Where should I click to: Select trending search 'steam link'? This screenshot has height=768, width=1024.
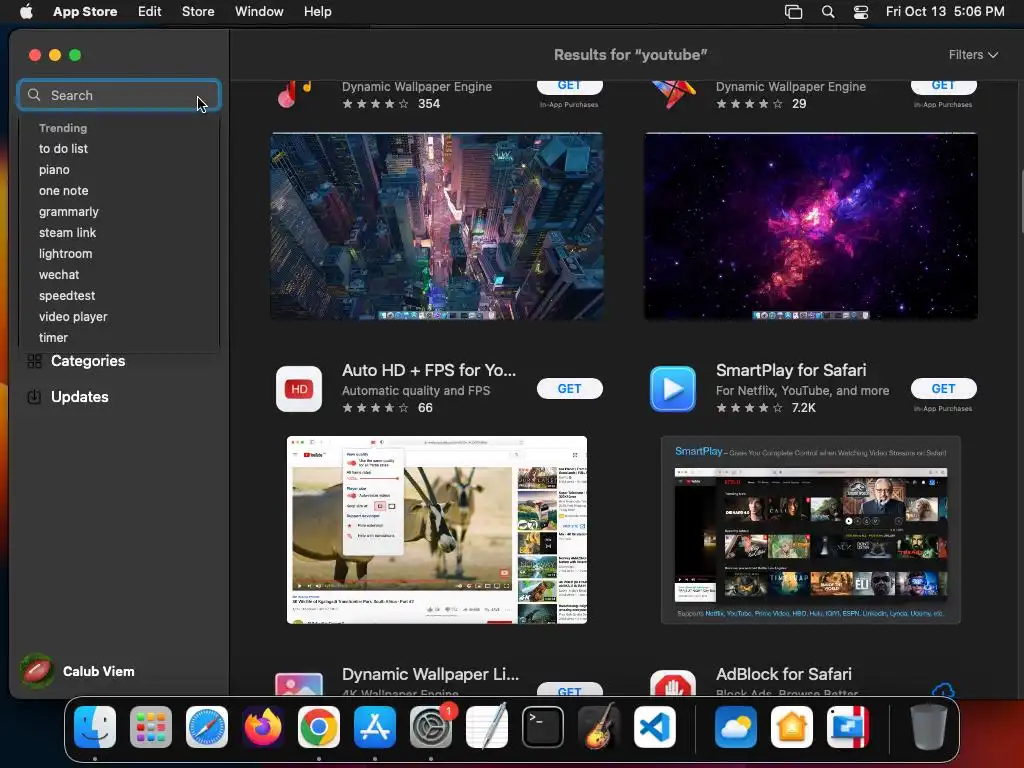(x=67, y=232)
